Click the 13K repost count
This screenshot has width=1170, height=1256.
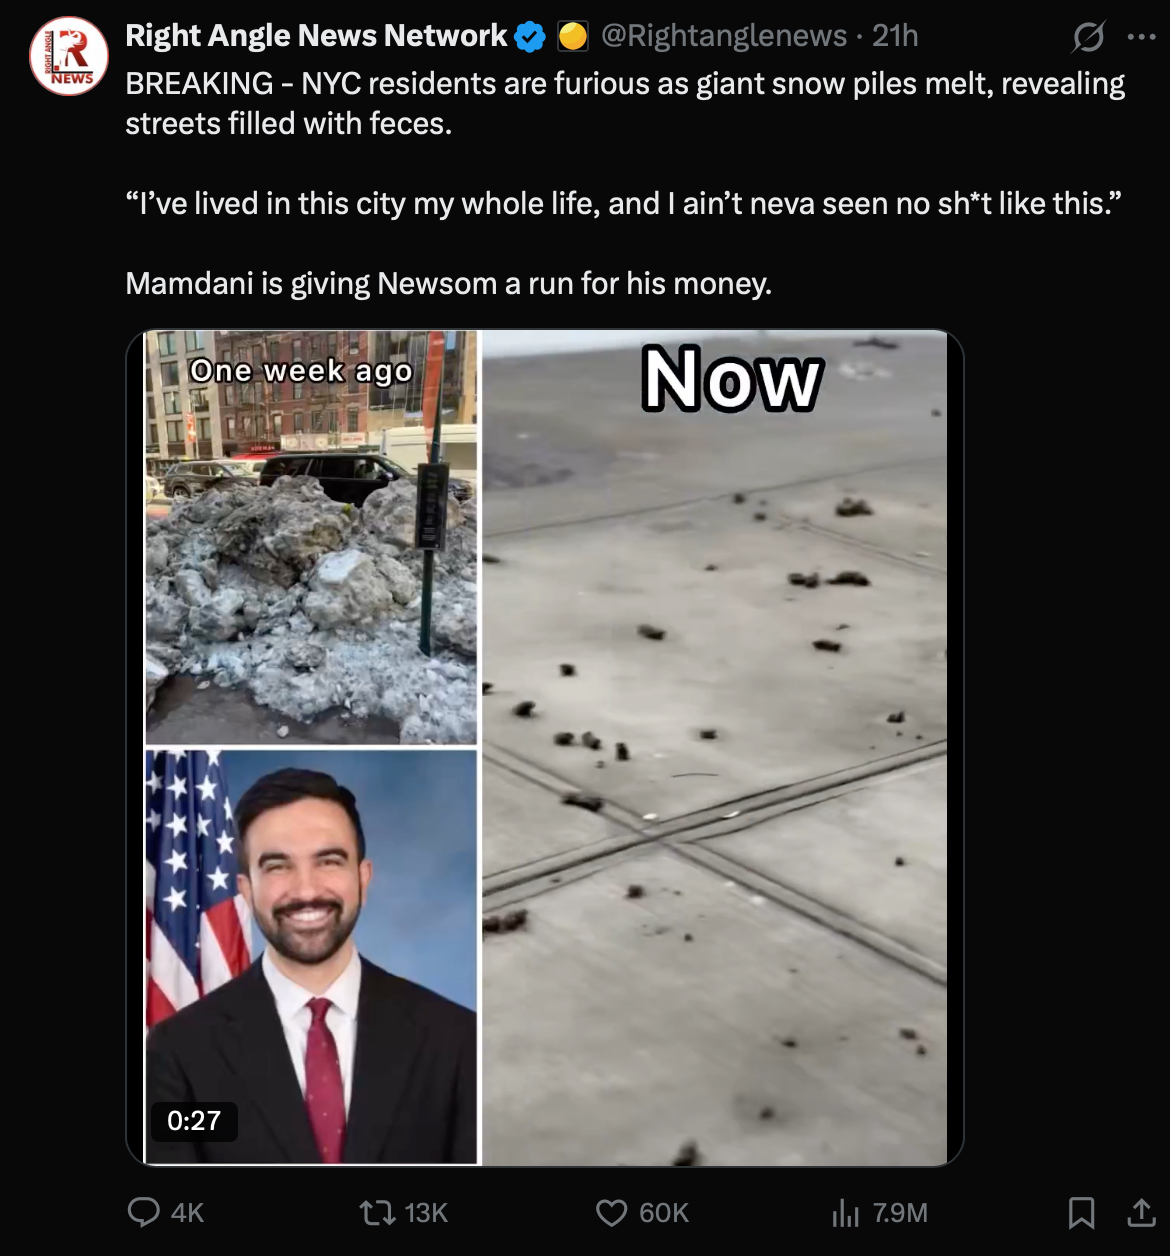pos(426,1213)
